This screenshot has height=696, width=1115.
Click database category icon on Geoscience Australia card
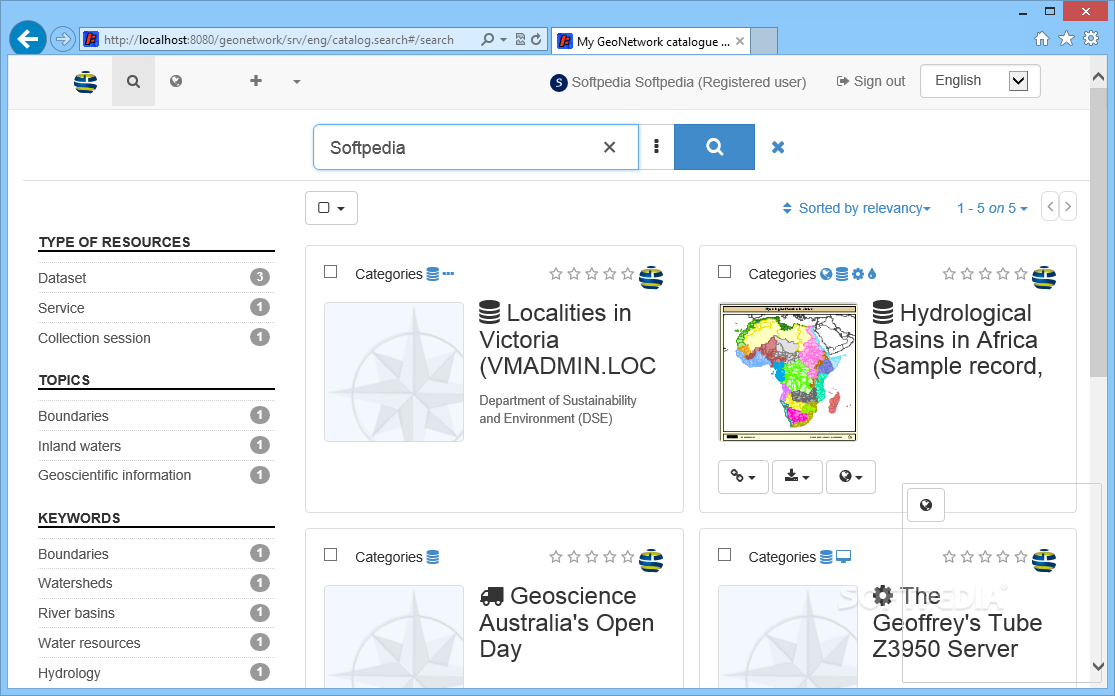[x=432, y=557]
